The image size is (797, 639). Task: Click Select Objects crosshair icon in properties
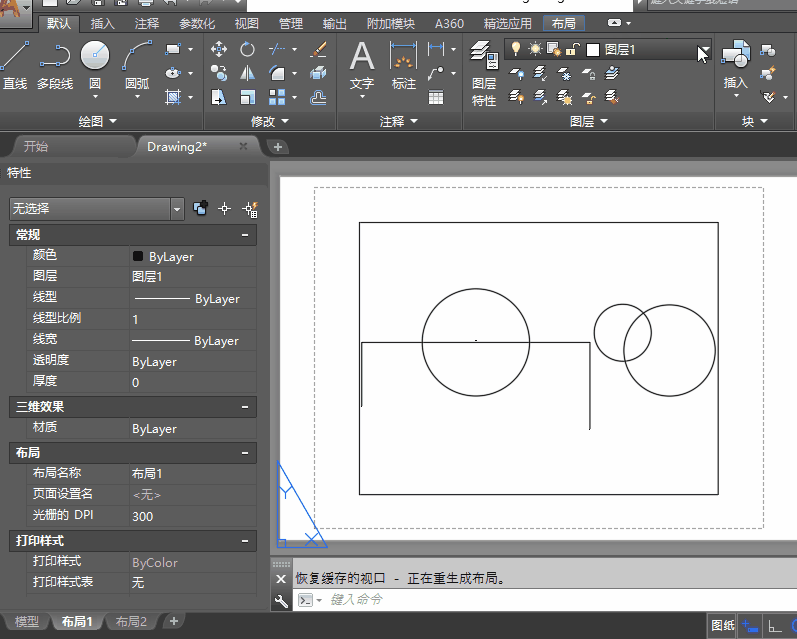click(225, 208)
